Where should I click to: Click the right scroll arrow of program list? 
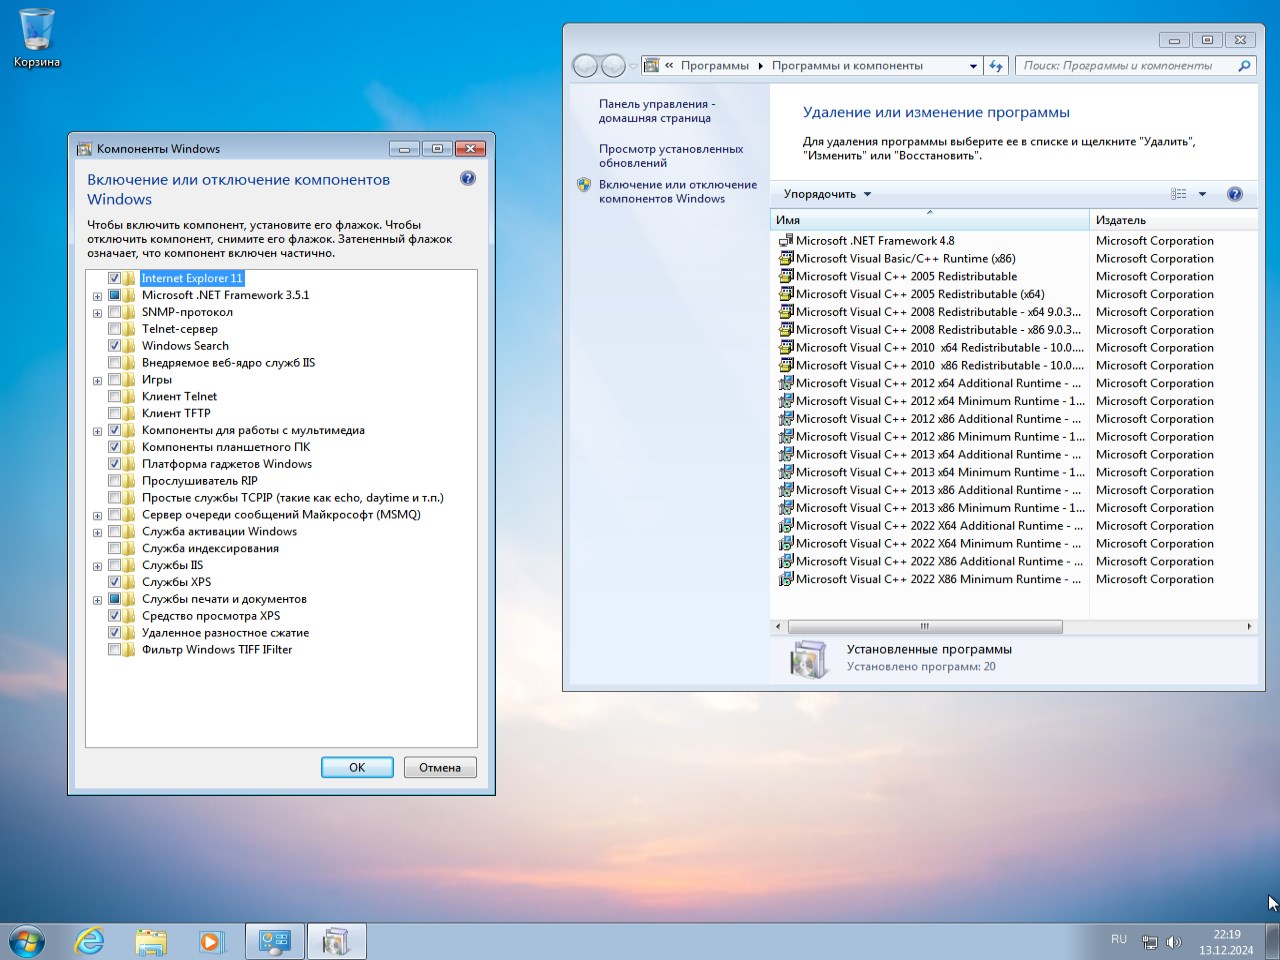coord(1249,627)
